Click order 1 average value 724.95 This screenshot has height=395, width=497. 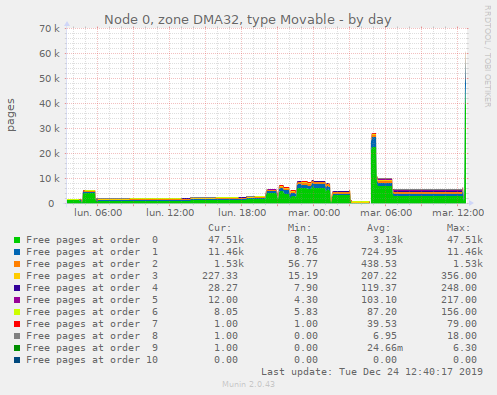pyautogui.click(x=379, y=252)
